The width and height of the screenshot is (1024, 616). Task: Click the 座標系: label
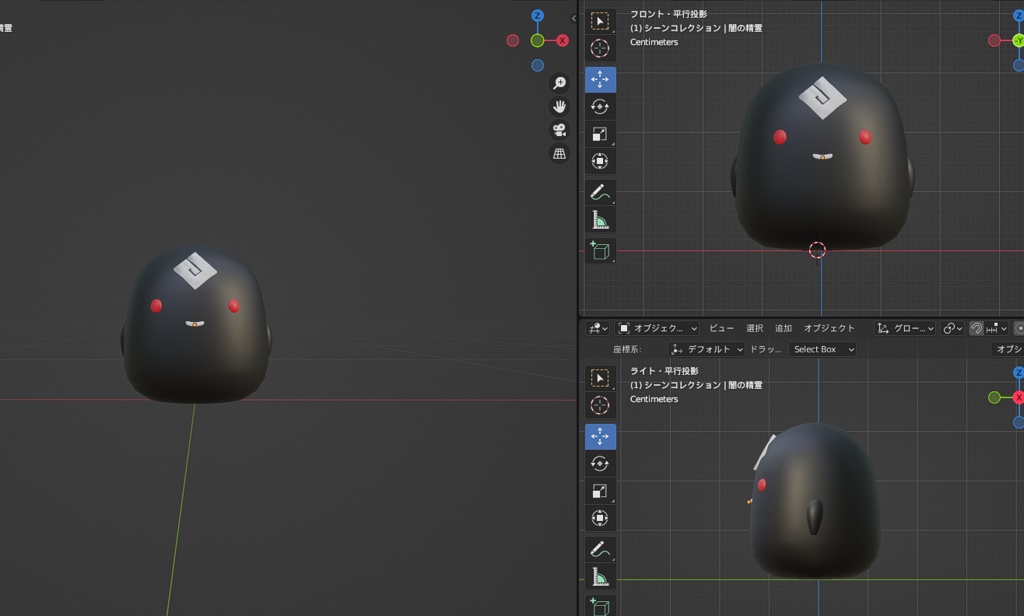(627, 349)
